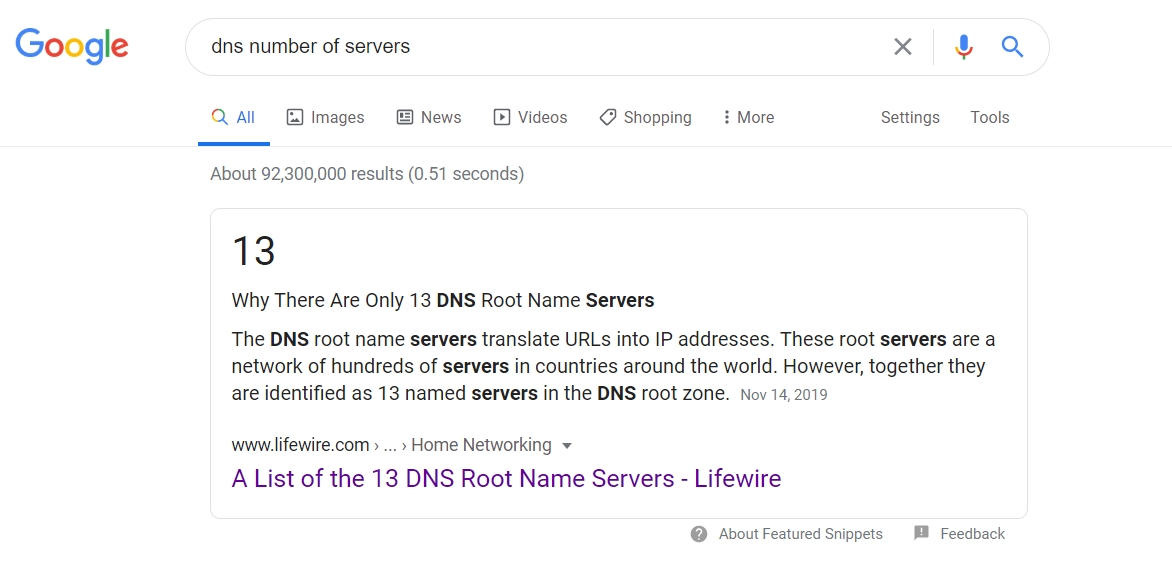1172x574 pixels.
Task: Click the Feedback speech bubble icon
Action: coord(922,533)
